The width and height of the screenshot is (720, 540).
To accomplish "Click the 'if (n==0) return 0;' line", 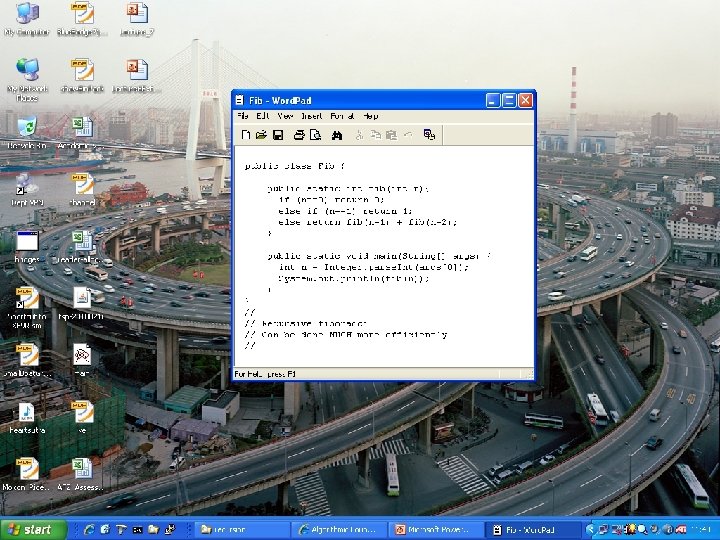I will [x=331, y=200].
